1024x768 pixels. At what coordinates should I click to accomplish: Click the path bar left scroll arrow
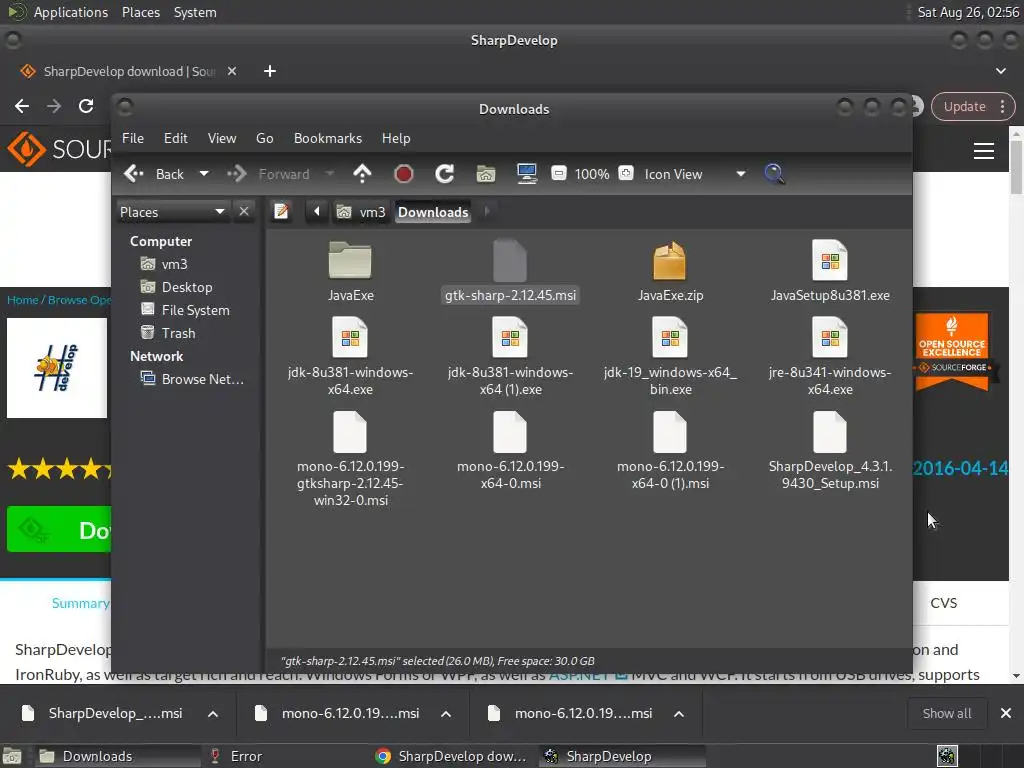pyautogui.click(x=317, y=212)
